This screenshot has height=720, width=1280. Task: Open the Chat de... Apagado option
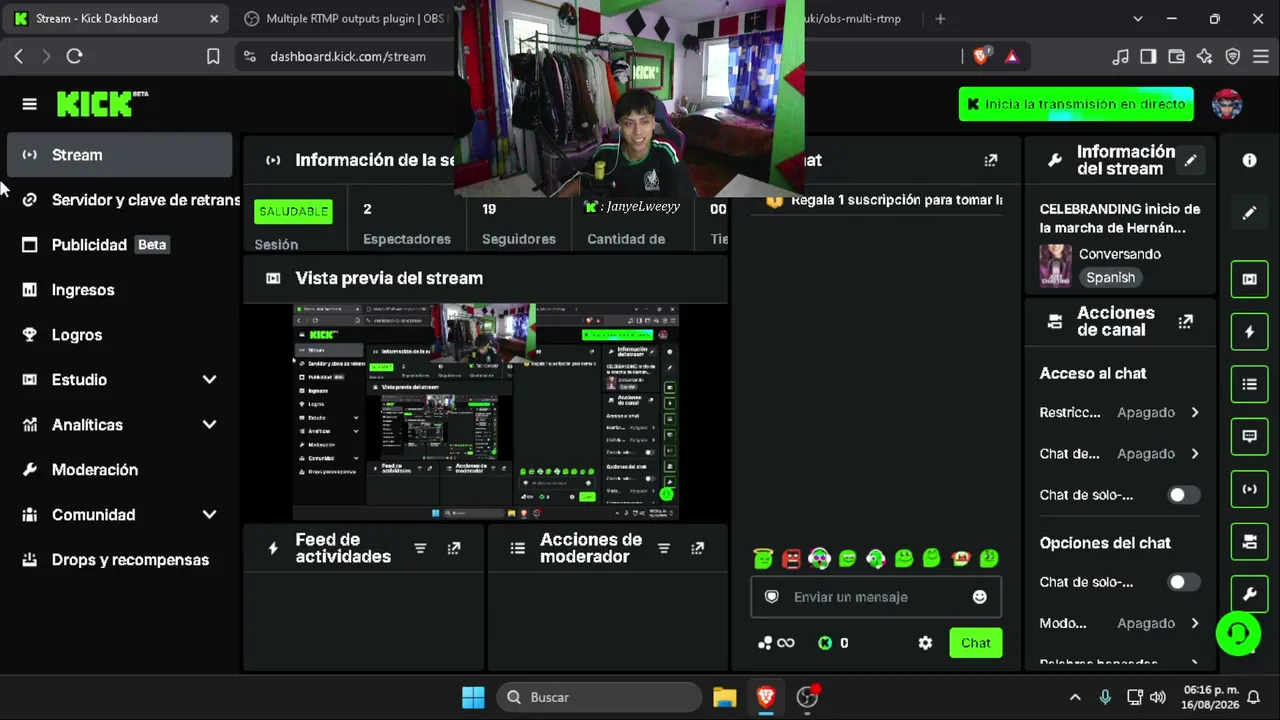pyautogui.click(x=1120, y=453)
